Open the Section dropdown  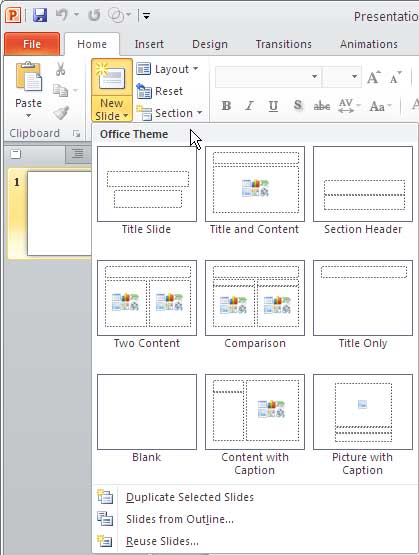point(169,113)
